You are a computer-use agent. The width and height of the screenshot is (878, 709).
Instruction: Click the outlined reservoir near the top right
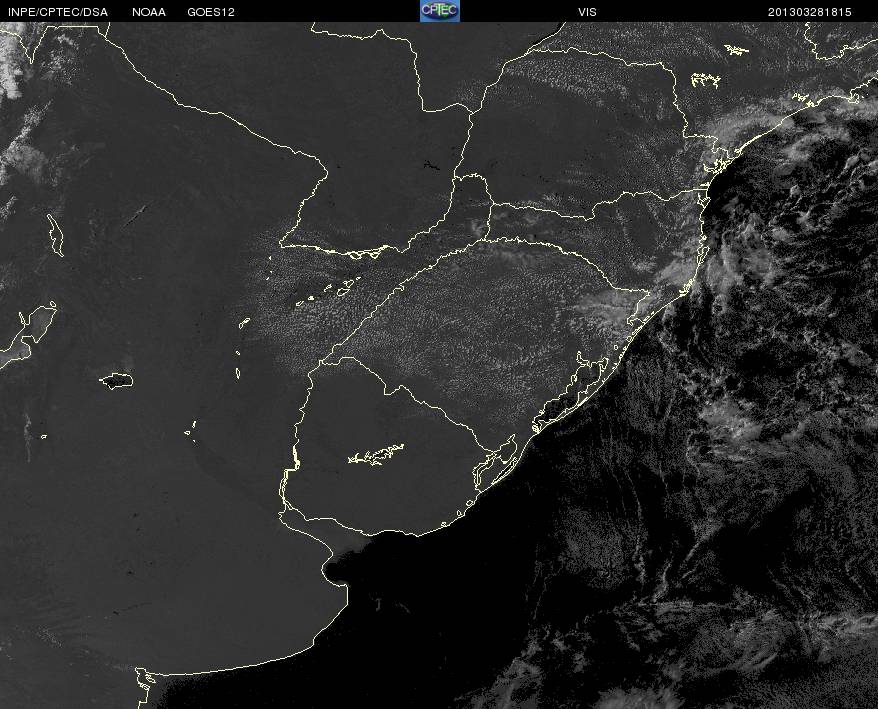pos(706,80)
